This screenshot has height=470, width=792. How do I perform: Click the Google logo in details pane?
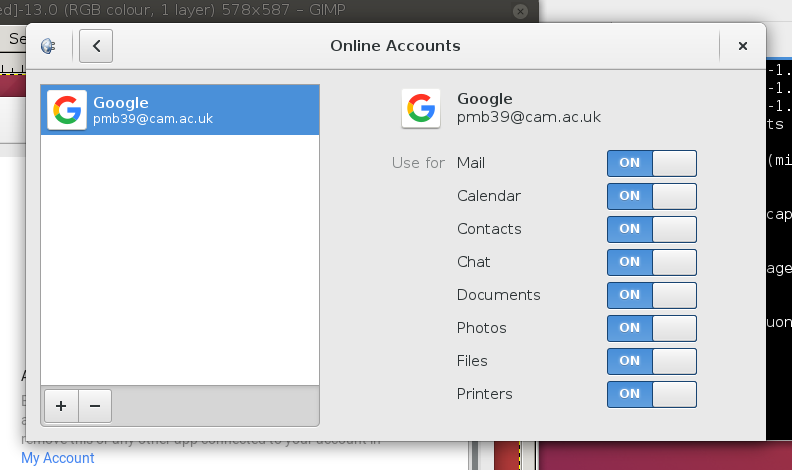tap(421, 108)
